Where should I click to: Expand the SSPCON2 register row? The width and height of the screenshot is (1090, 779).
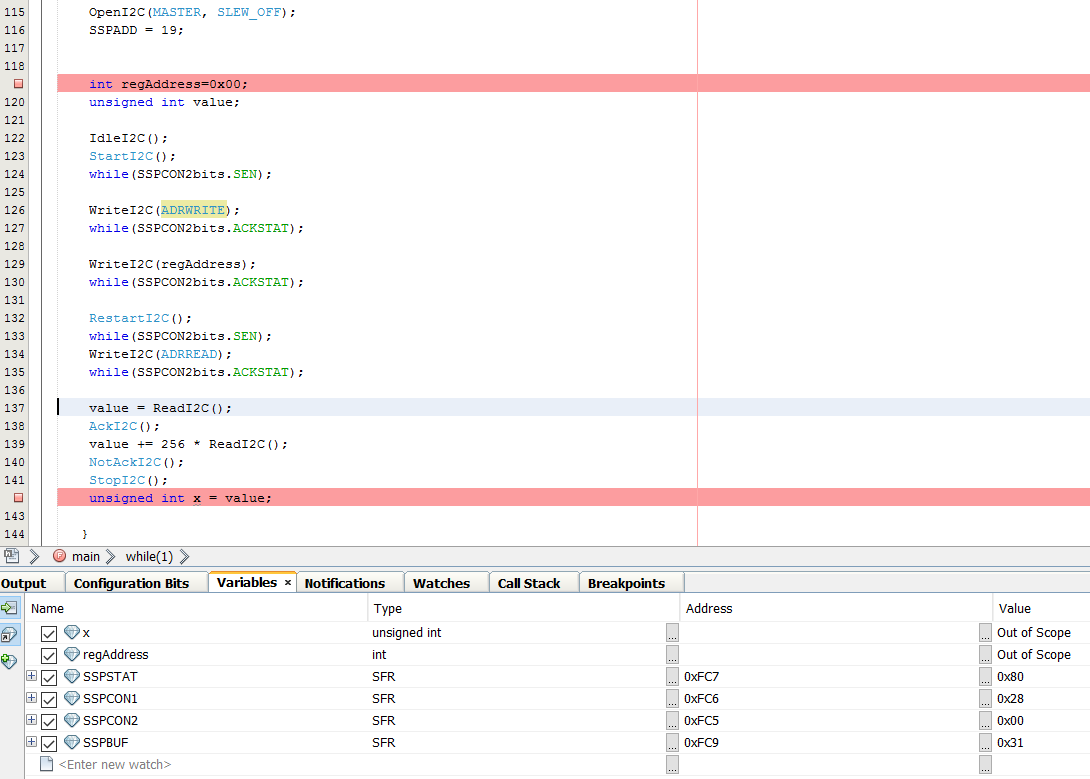click(x=31, y=719)
